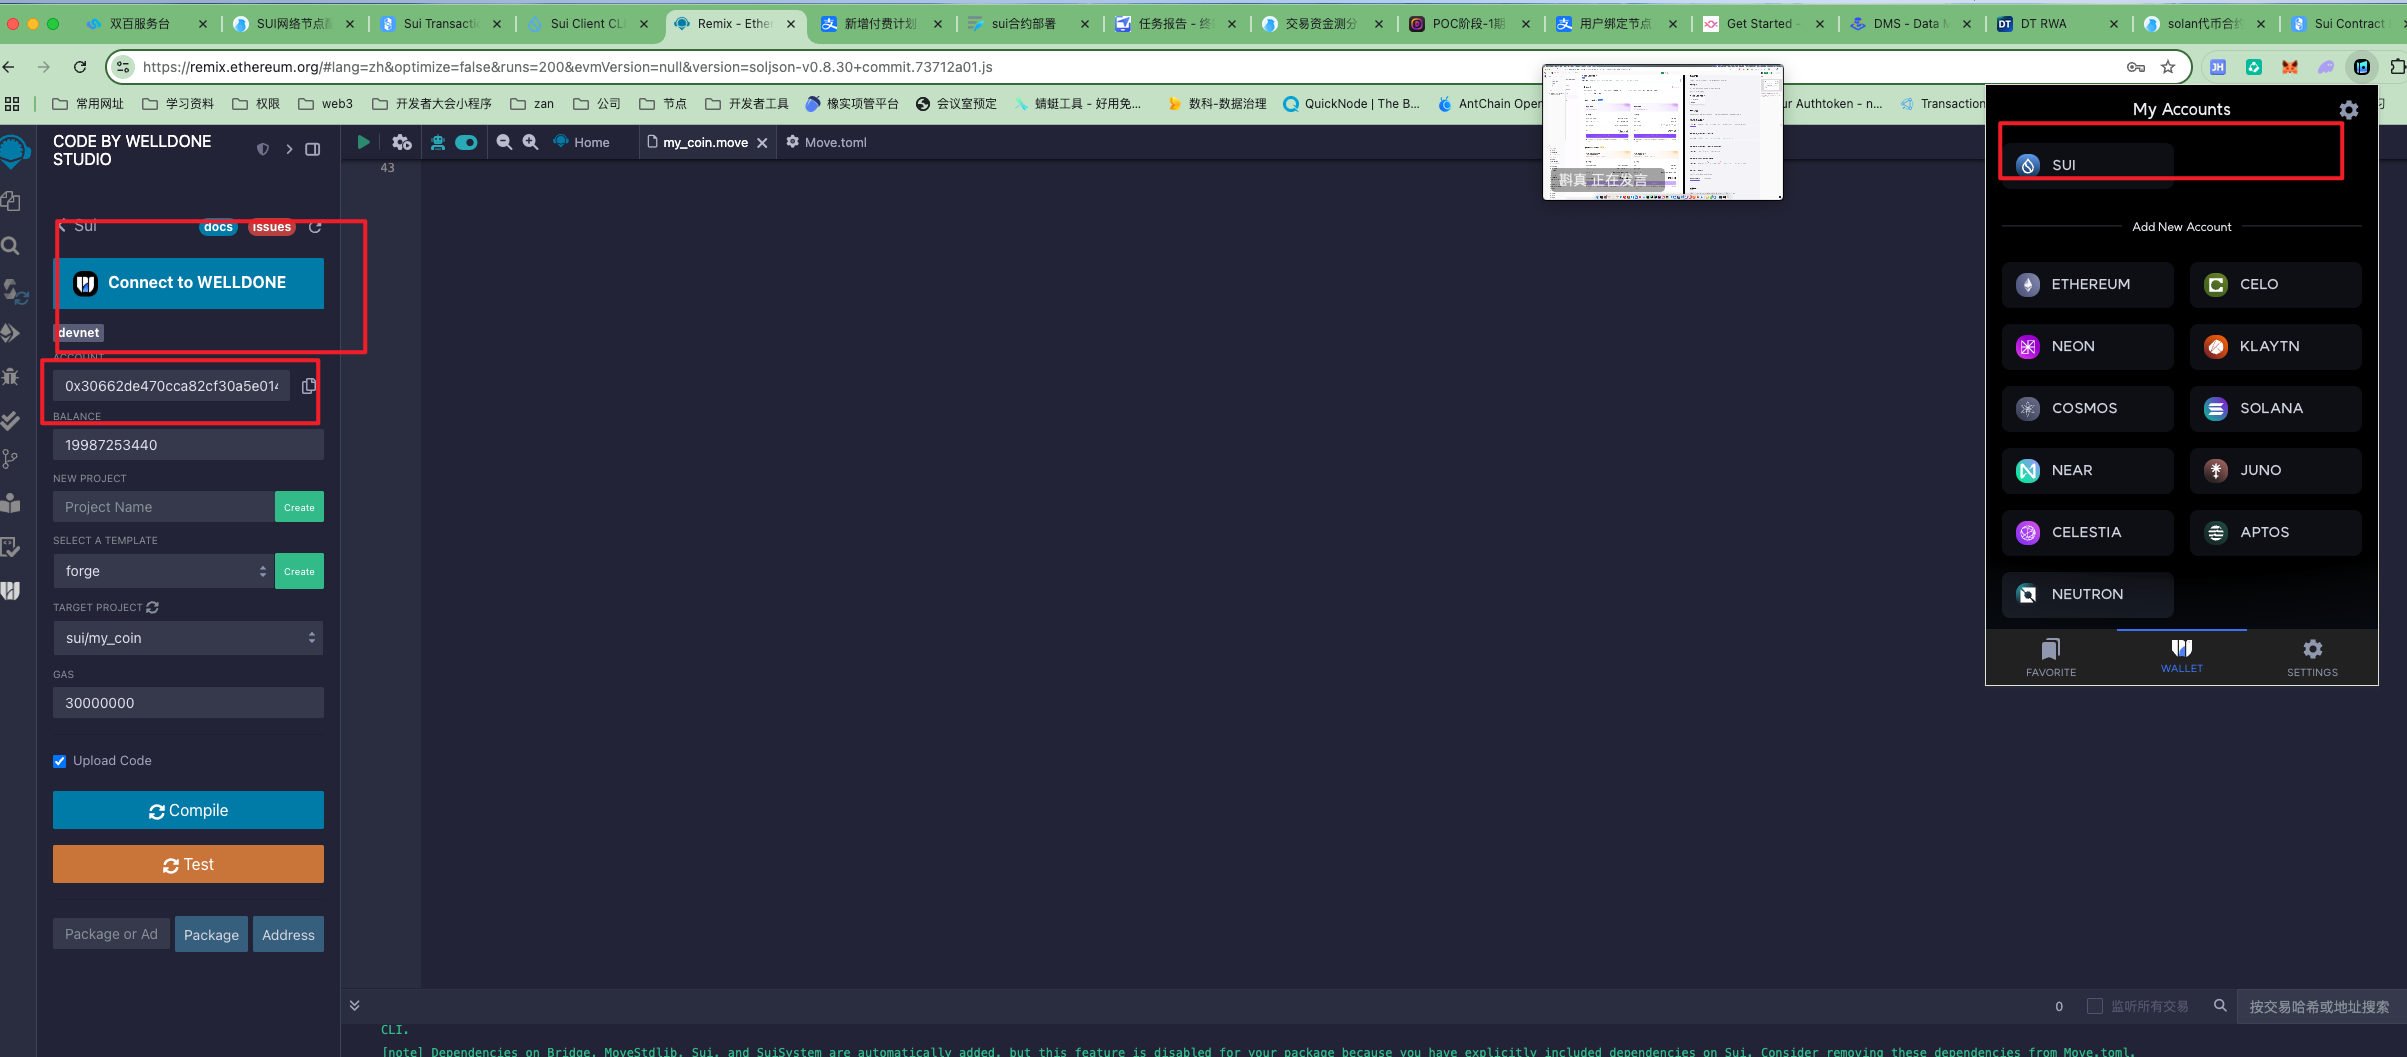2407x1057 pixels.
Task: Open the MetaMask fox extension
Action: tap(2289, 67)
